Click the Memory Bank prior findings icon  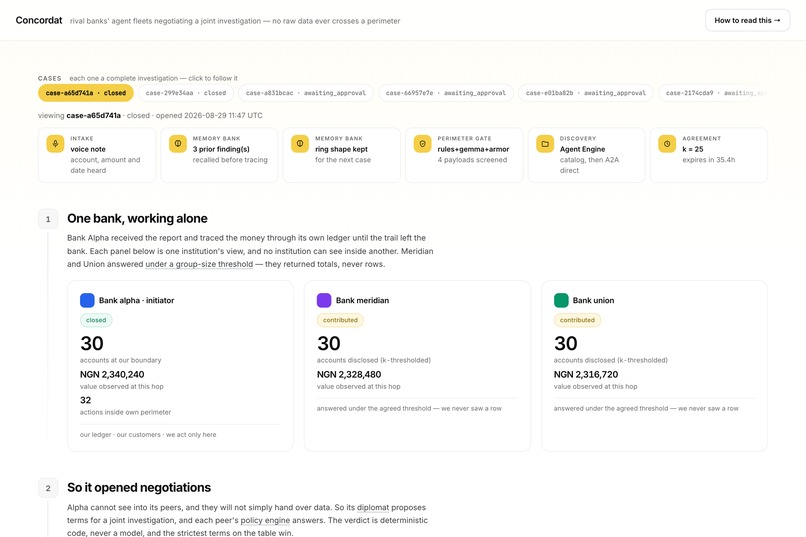(177, 144)
